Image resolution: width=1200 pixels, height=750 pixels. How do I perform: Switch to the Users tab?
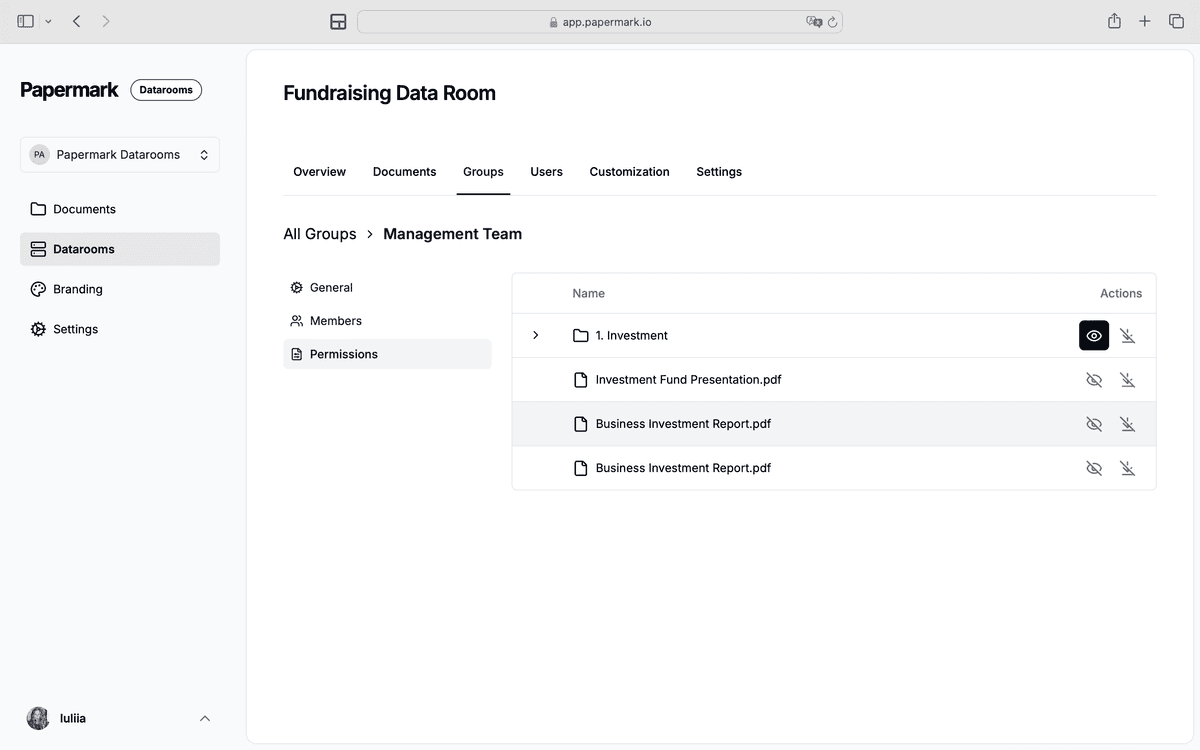tap(546, 172)
